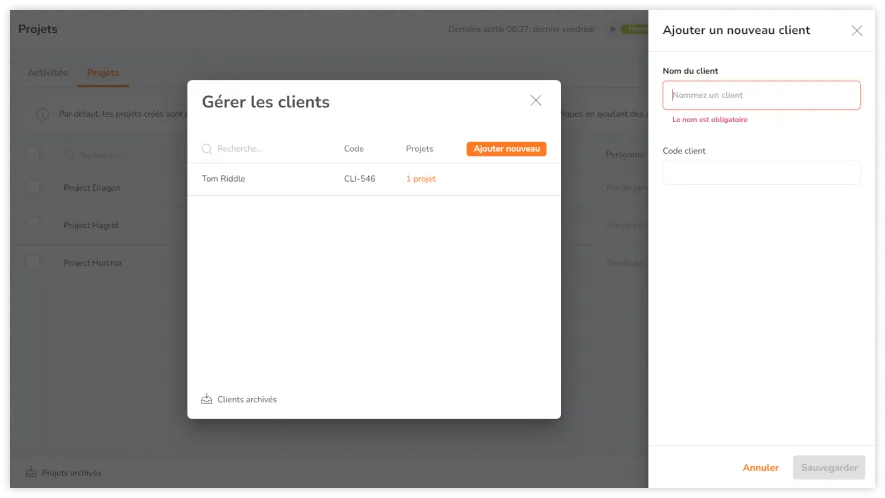The width and height of the screenshot is (885, 498).
Task: Click the Code client input field
Action: click(x=761, y=172)
